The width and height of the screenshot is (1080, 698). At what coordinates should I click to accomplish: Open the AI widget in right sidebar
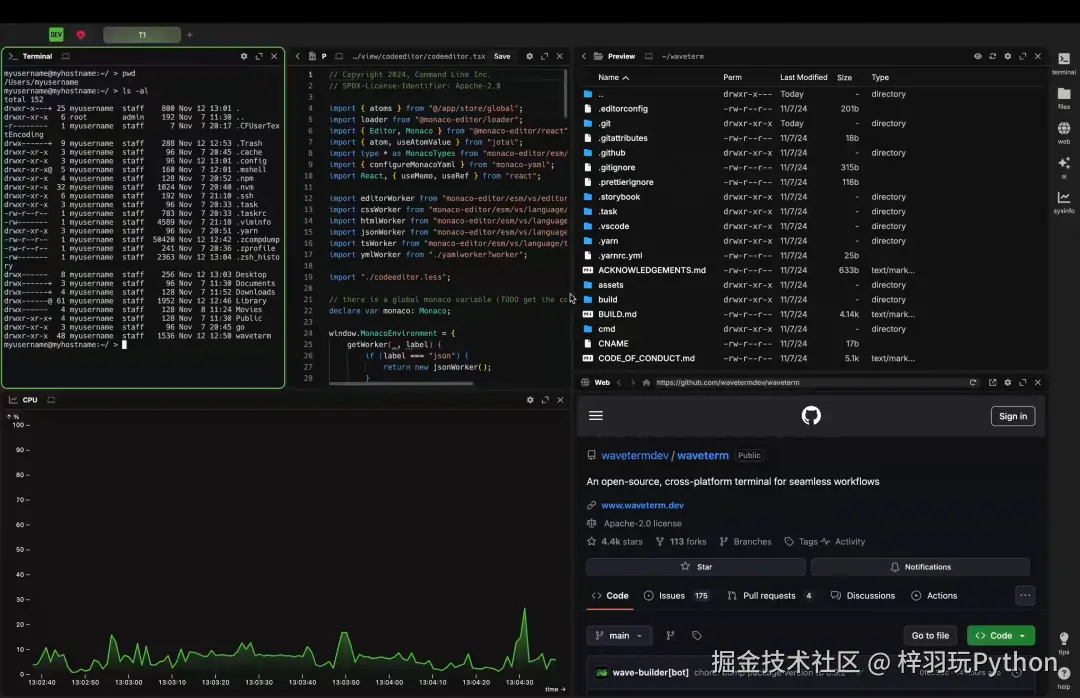pos(1063,166)
